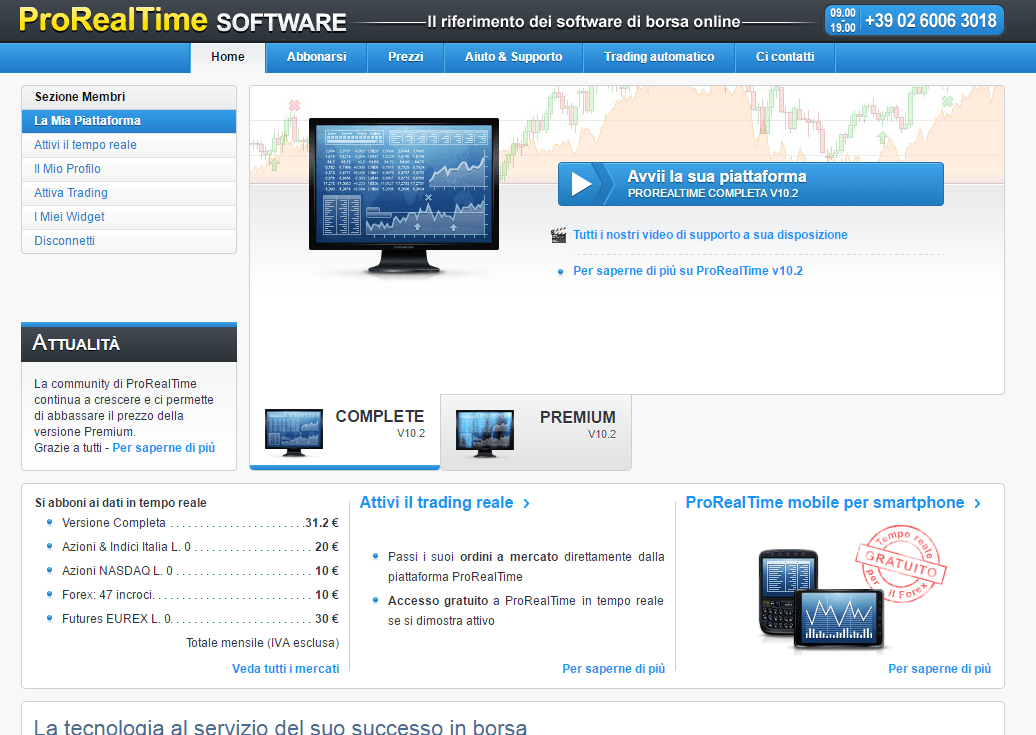Click the slogan Il riferimento dei software di borsa online
The image size is (1036, 735).
(x=583, y=22)
